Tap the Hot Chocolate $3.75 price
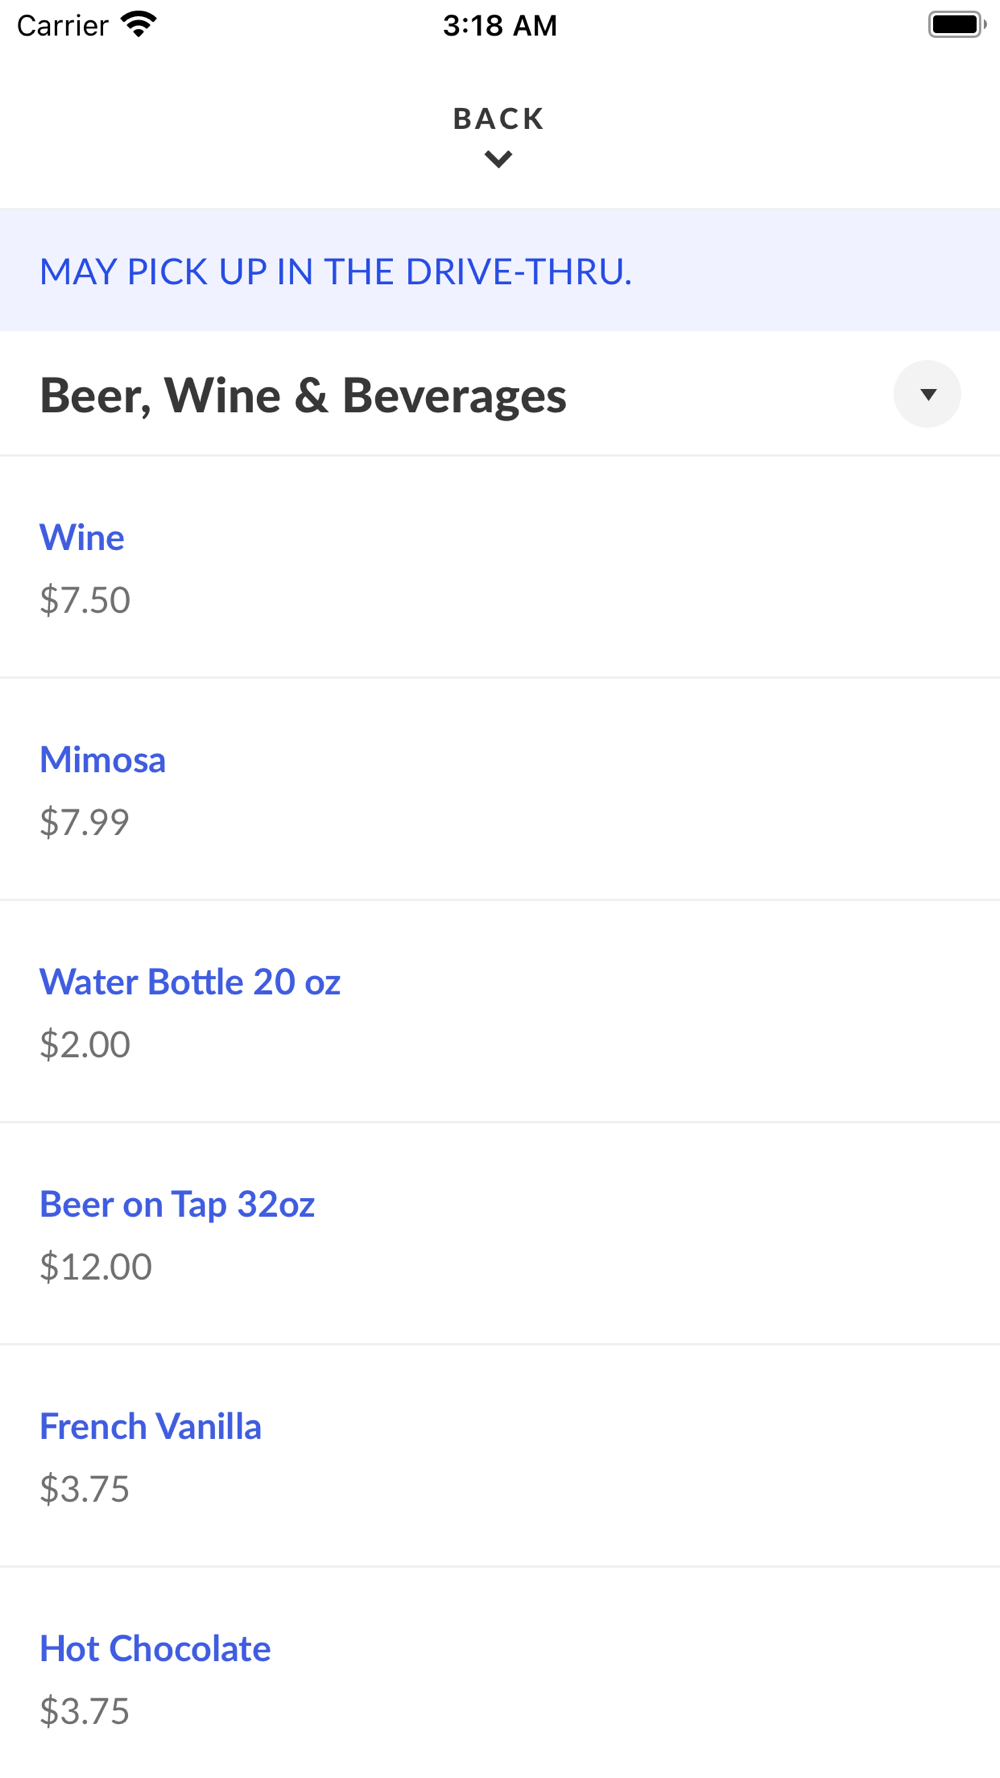The width and height of the screenshot is (1000, 1778). point(85,1711)
